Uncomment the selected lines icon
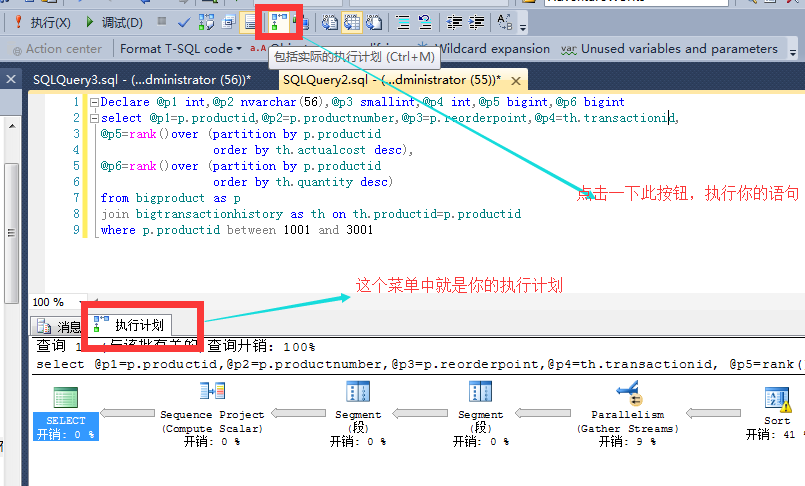Screen dimensions: 805x486 (x=425, y=22)
